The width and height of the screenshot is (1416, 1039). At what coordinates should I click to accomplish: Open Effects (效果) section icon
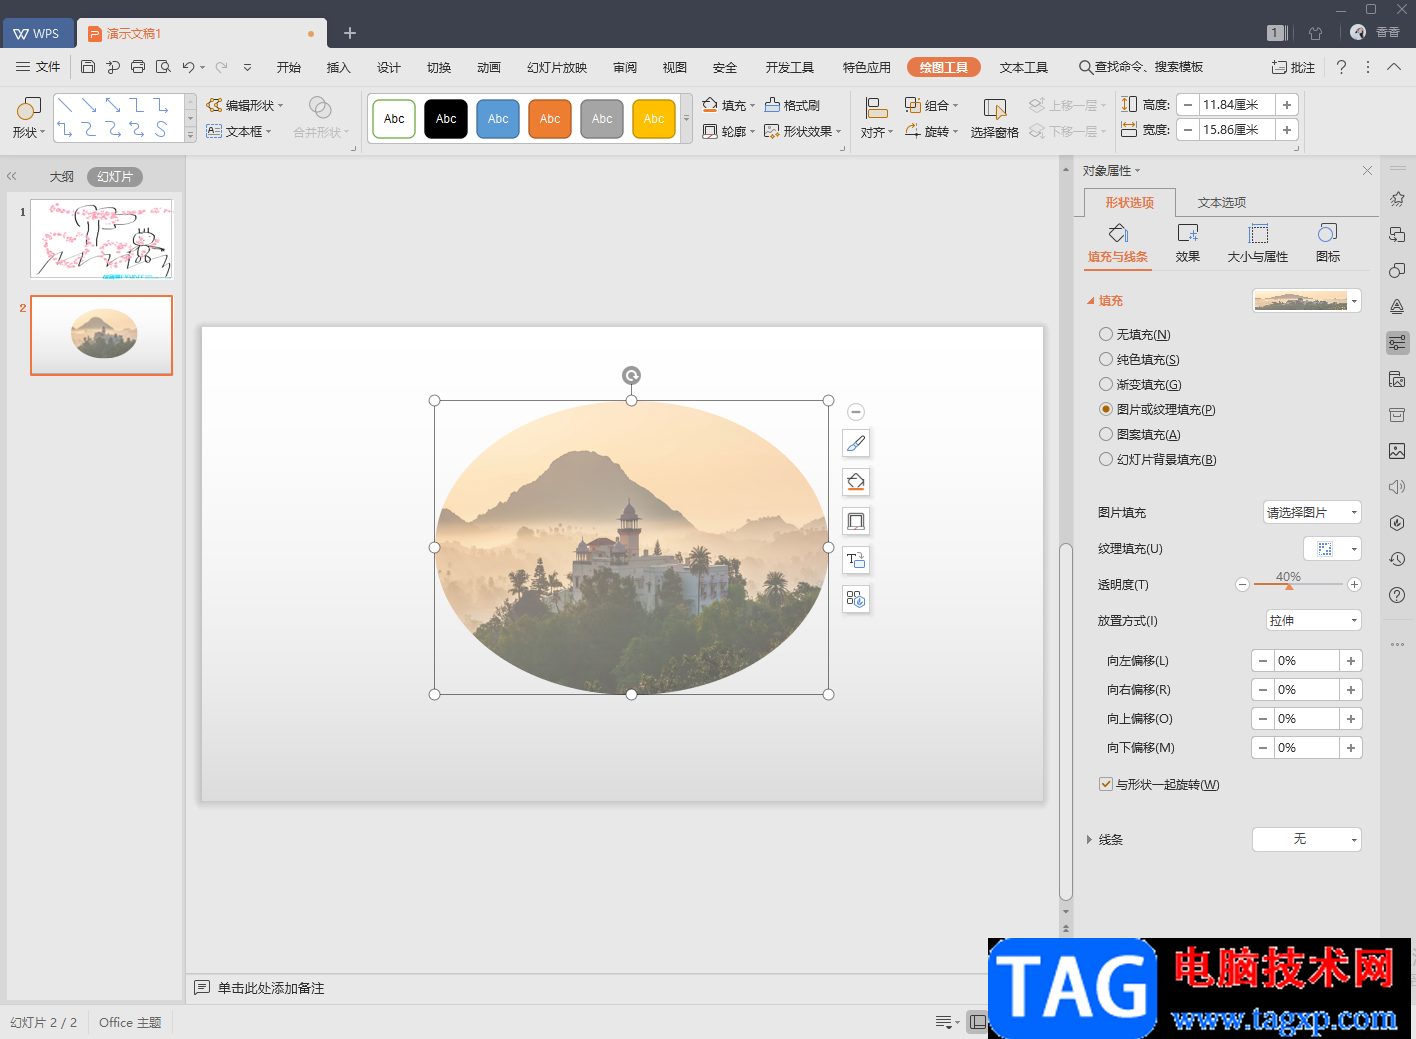click(1188, 243)
